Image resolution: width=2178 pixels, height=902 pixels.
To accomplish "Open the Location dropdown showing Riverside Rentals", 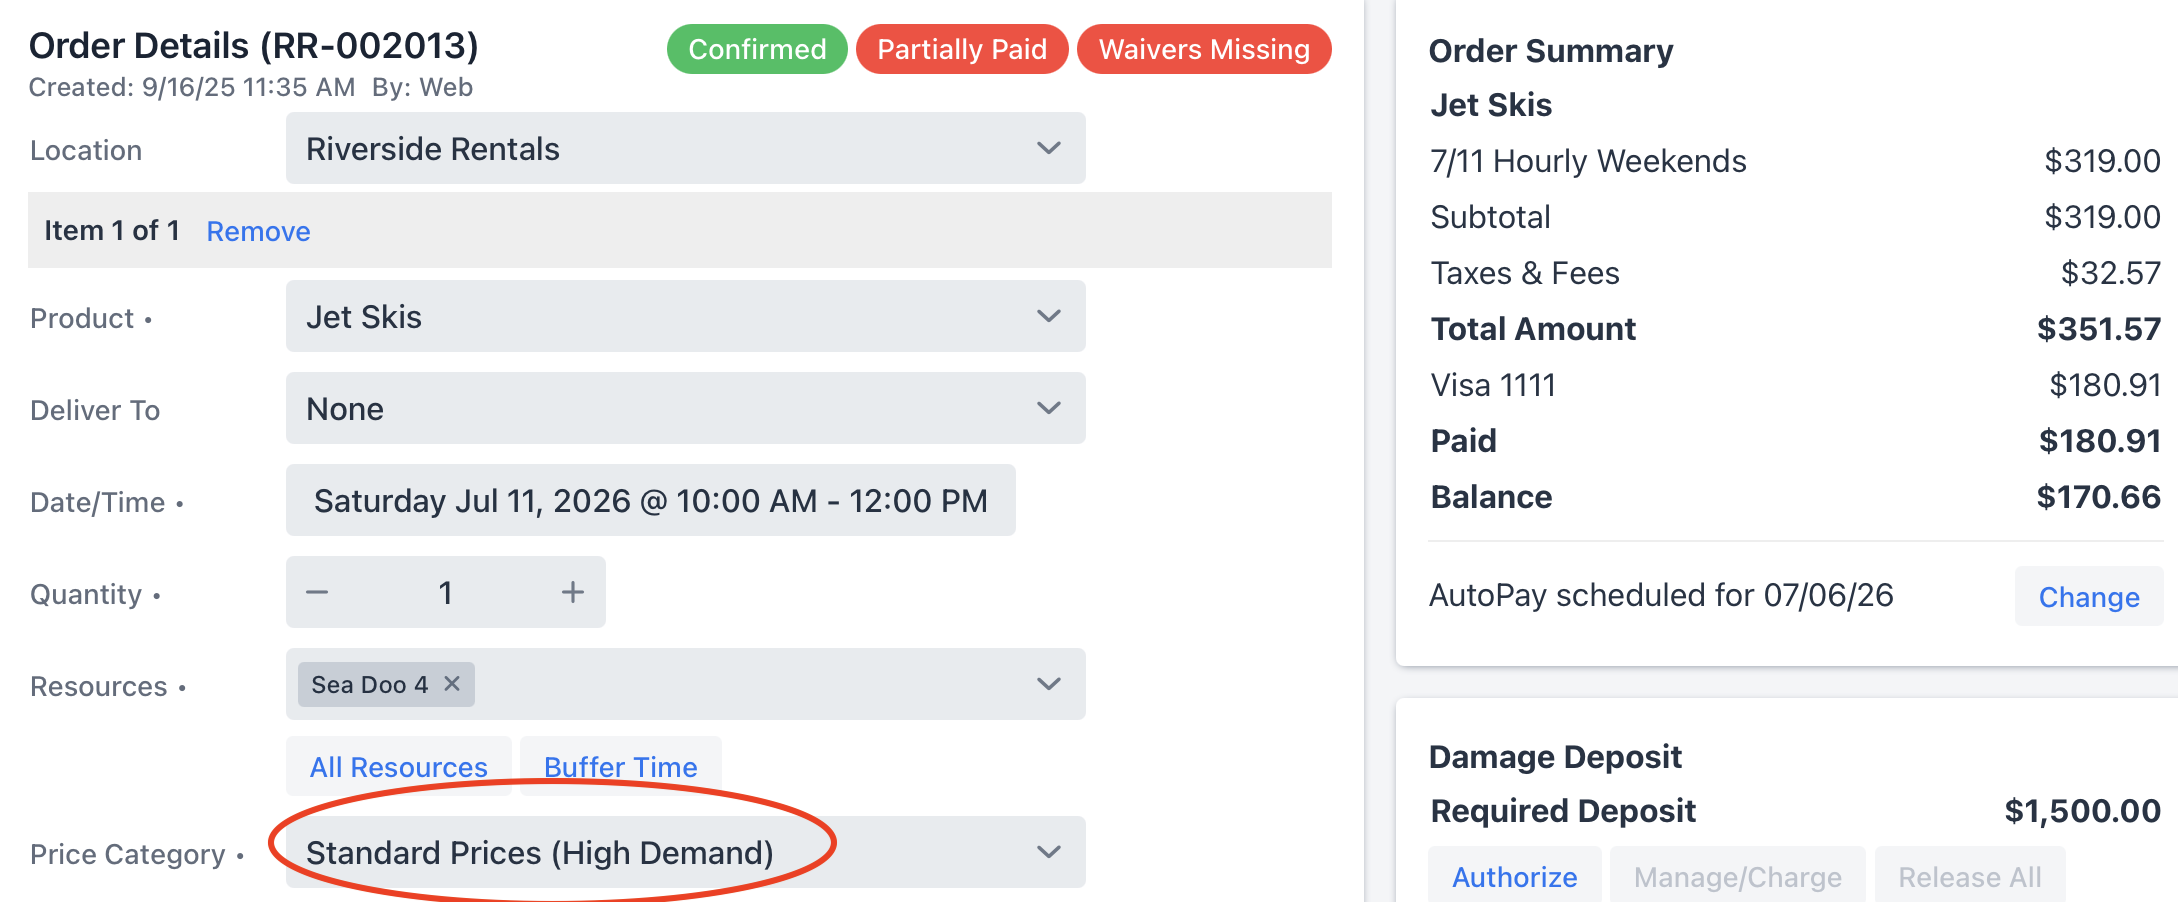I will [685, 148].
